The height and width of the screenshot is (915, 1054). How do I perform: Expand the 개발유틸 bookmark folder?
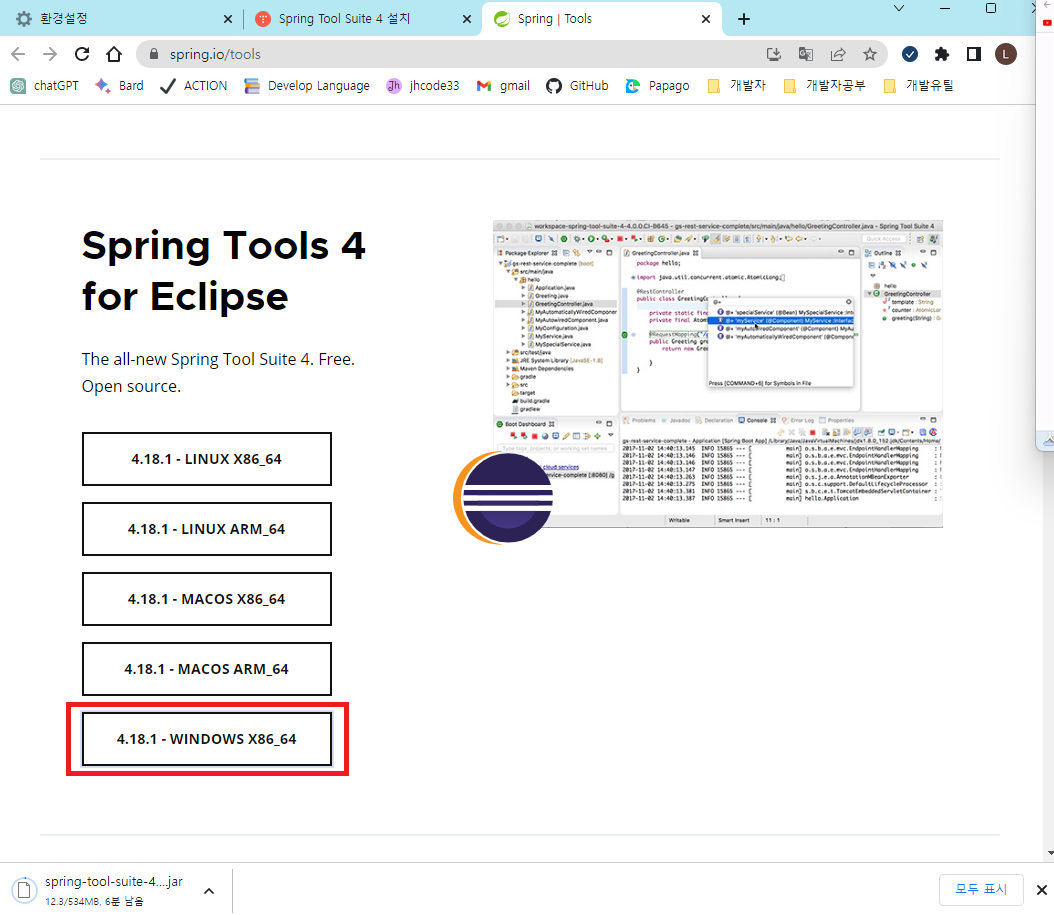[x=918, y=86]
